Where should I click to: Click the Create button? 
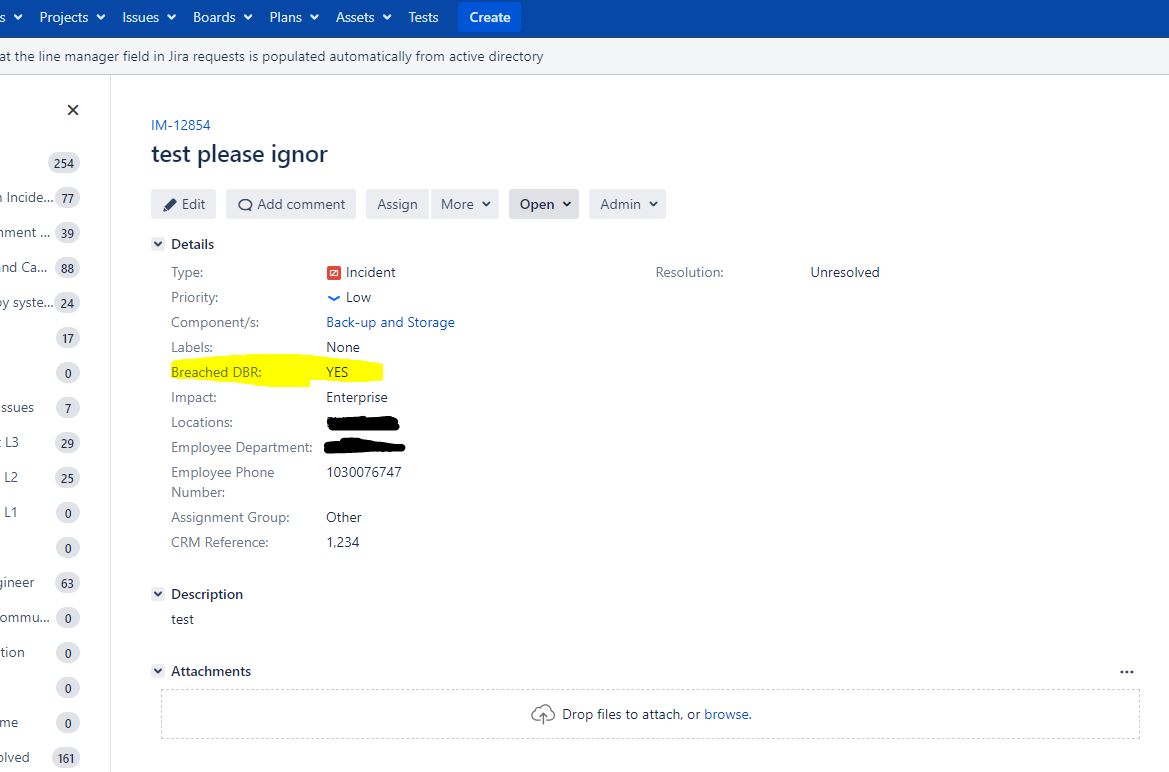[x=488, y=17]
